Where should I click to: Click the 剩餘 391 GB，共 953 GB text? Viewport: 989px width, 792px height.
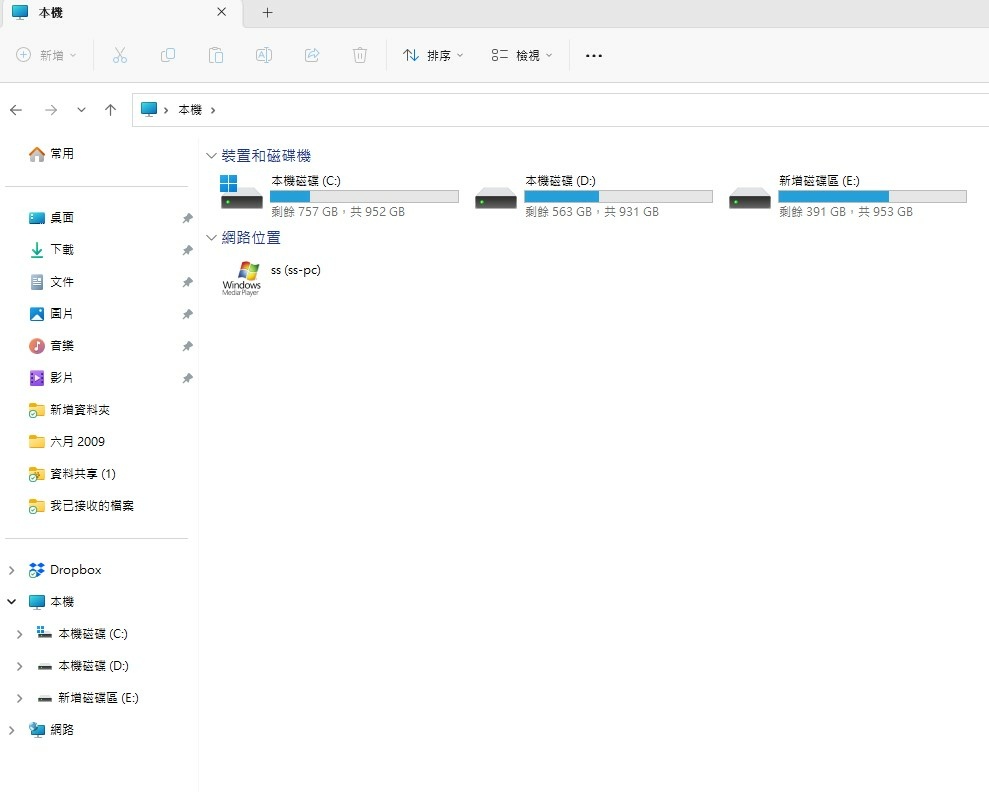[846, 212]
